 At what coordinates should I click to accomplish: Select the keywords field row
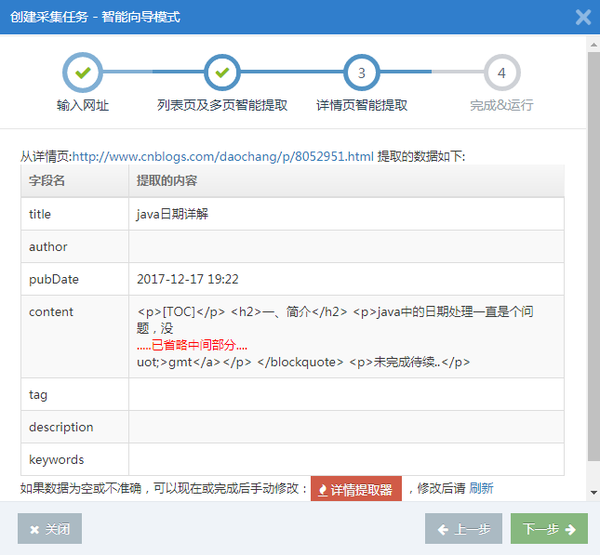[292, 459]
